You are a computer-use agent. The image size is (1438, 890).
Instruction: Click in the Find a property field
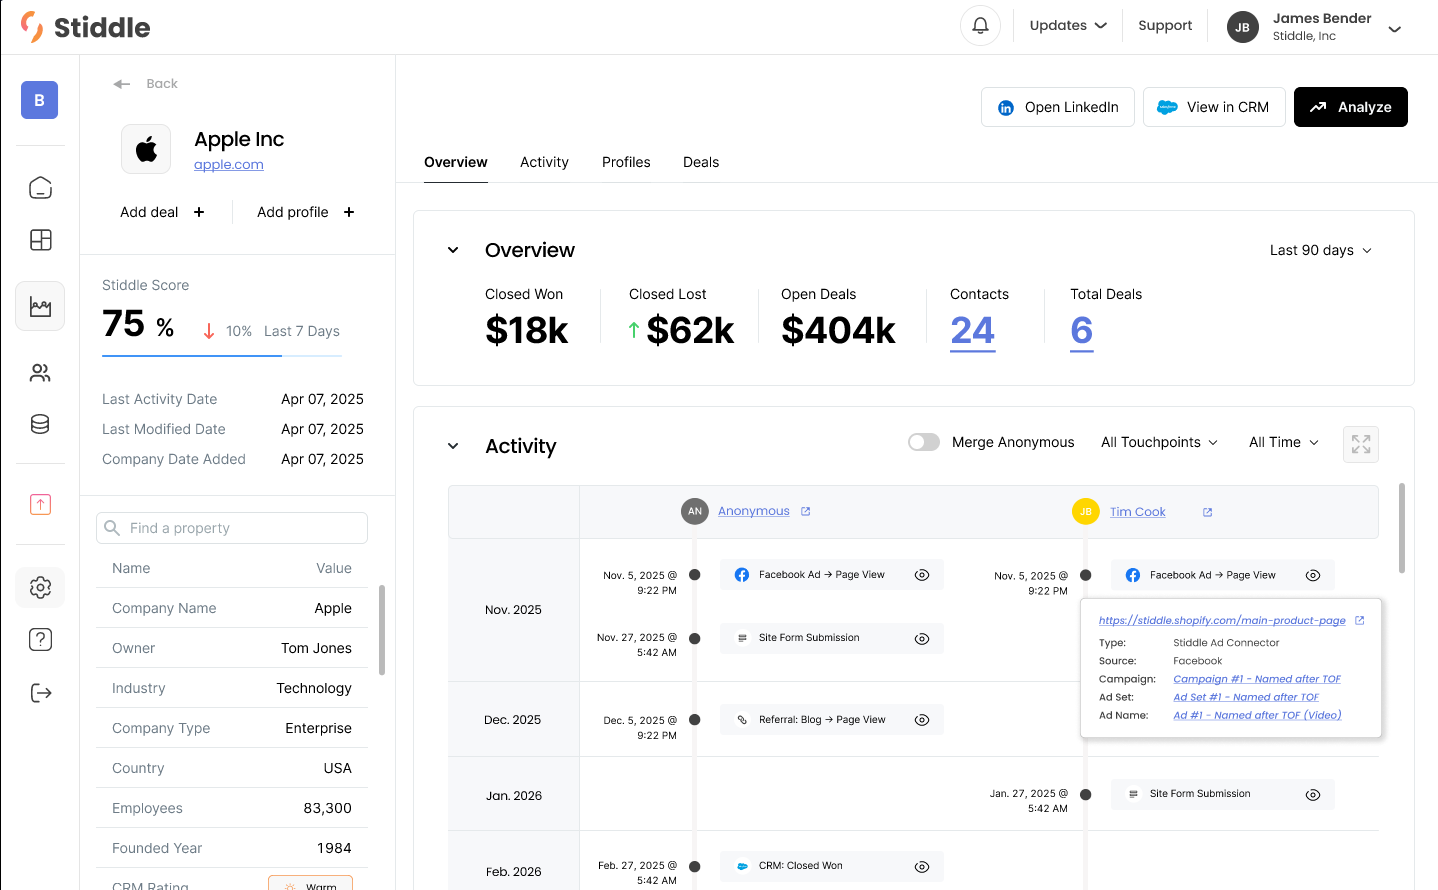click(232, 528)
